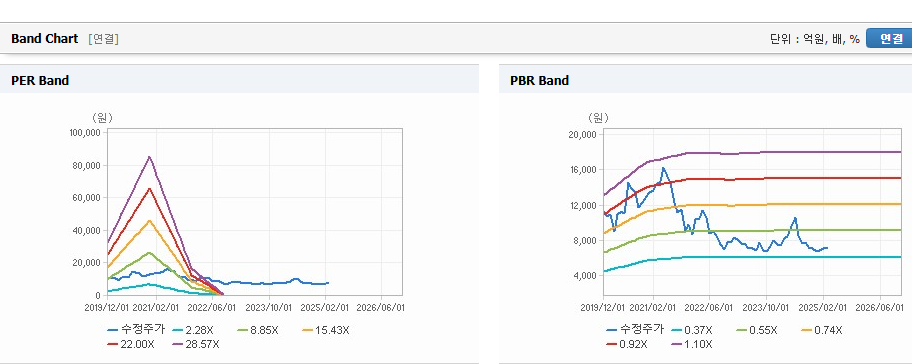Image resolution: width=912 pixels, height=364 pixels.
Task: Click the 2025/02/01 date label in PBR chart
Action: [824, 307]
